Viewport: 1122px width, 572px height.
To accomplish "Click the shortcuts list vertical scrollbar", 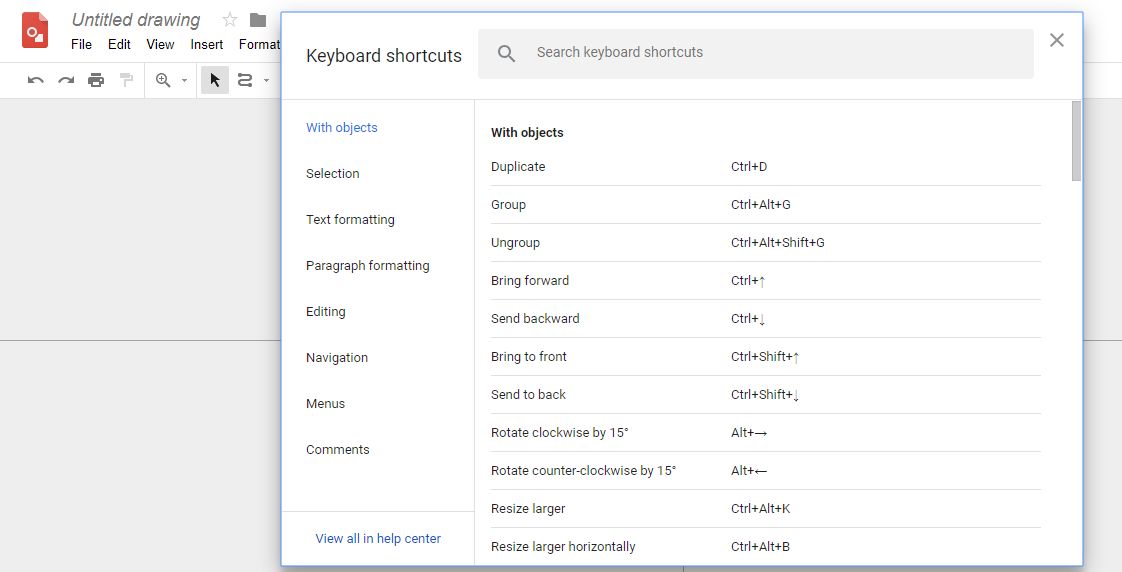I will (1076, 140).
